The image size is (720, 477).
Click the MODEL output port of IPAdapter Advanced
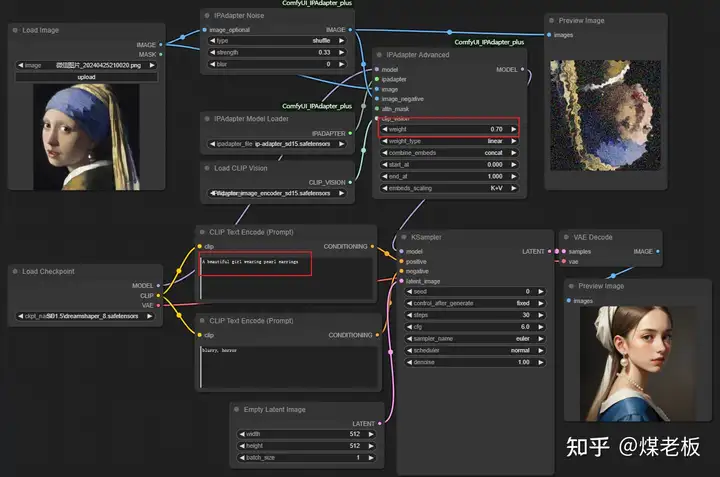pos(523,69)
